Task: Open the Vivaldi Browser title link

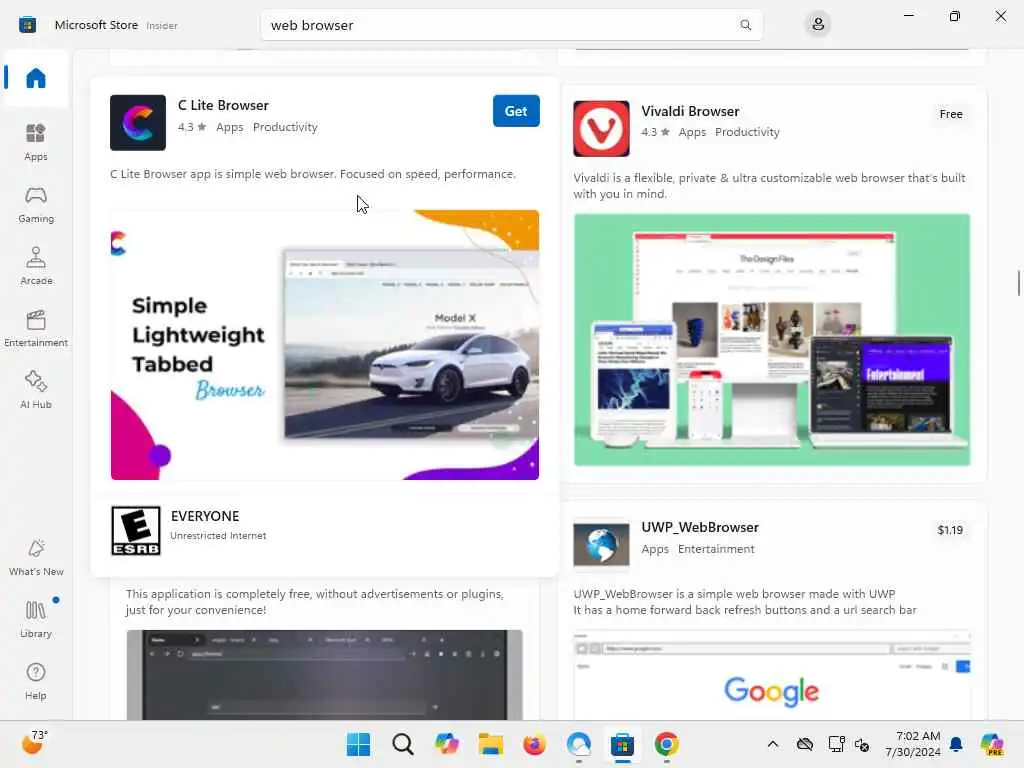Action: click(x=690, y=111)
